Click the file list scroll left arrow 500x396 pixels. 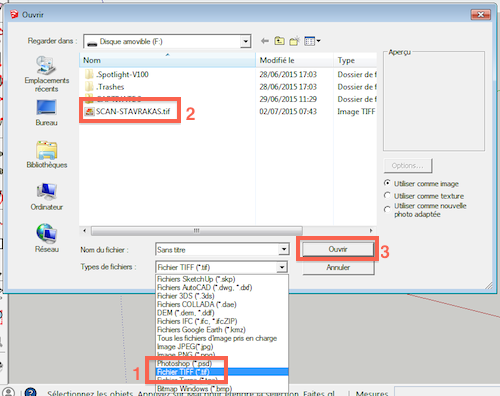85,231
